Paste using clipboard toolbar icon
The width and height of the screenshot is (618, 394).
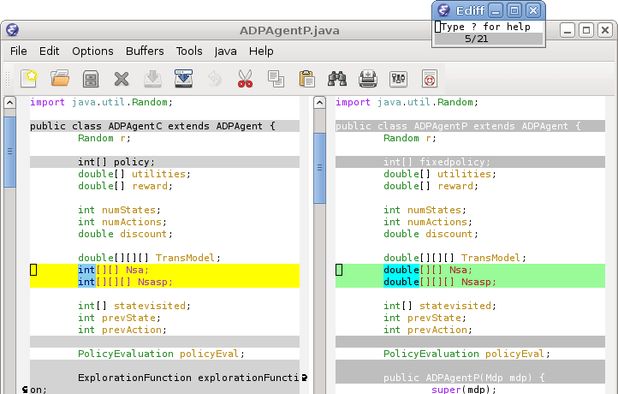click(x=307, y=78)
